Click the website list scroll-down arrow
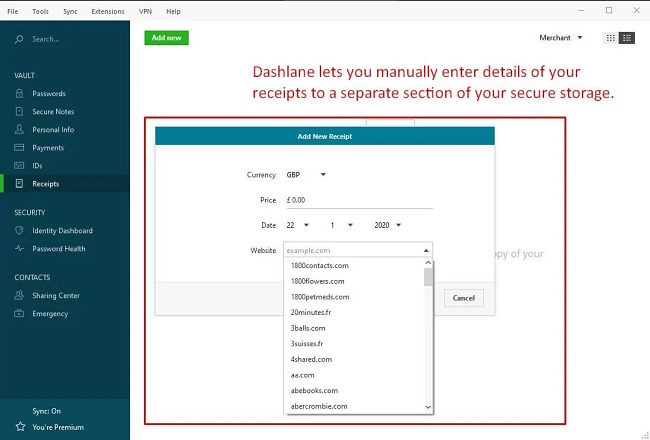Viewport: 650px width, 440px height. tap(428, 407)
